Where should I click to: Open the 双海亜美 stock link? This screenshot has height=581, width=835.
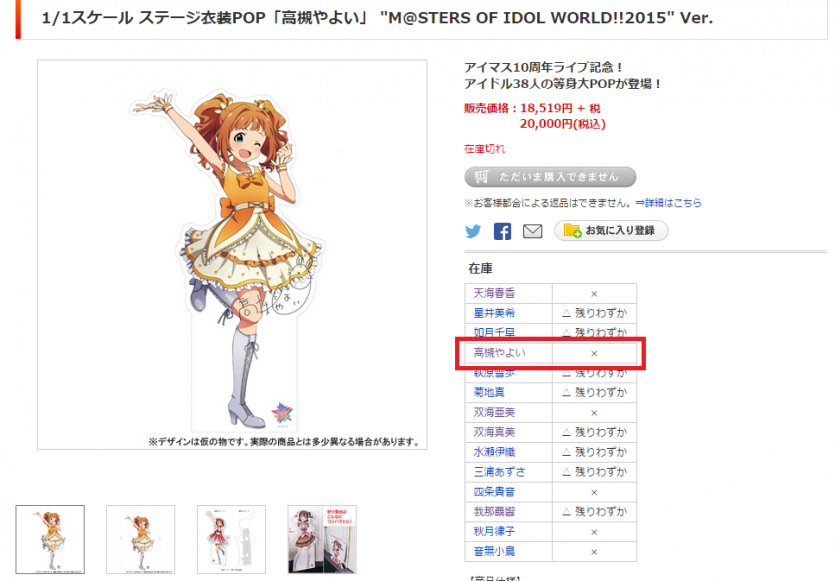(x=494, y=412)
